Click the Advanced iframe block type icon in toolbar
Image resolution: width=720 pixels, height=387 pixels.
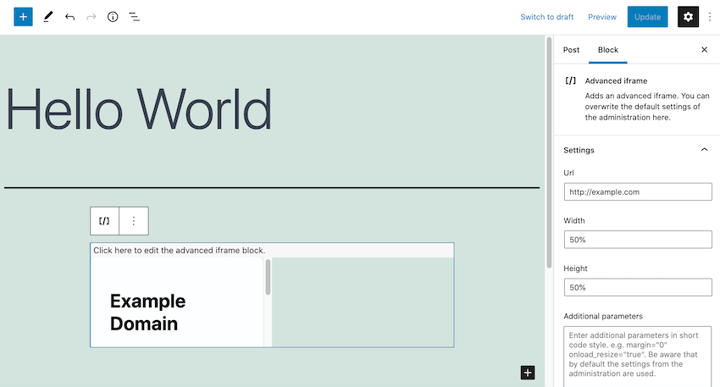[104, 221]
